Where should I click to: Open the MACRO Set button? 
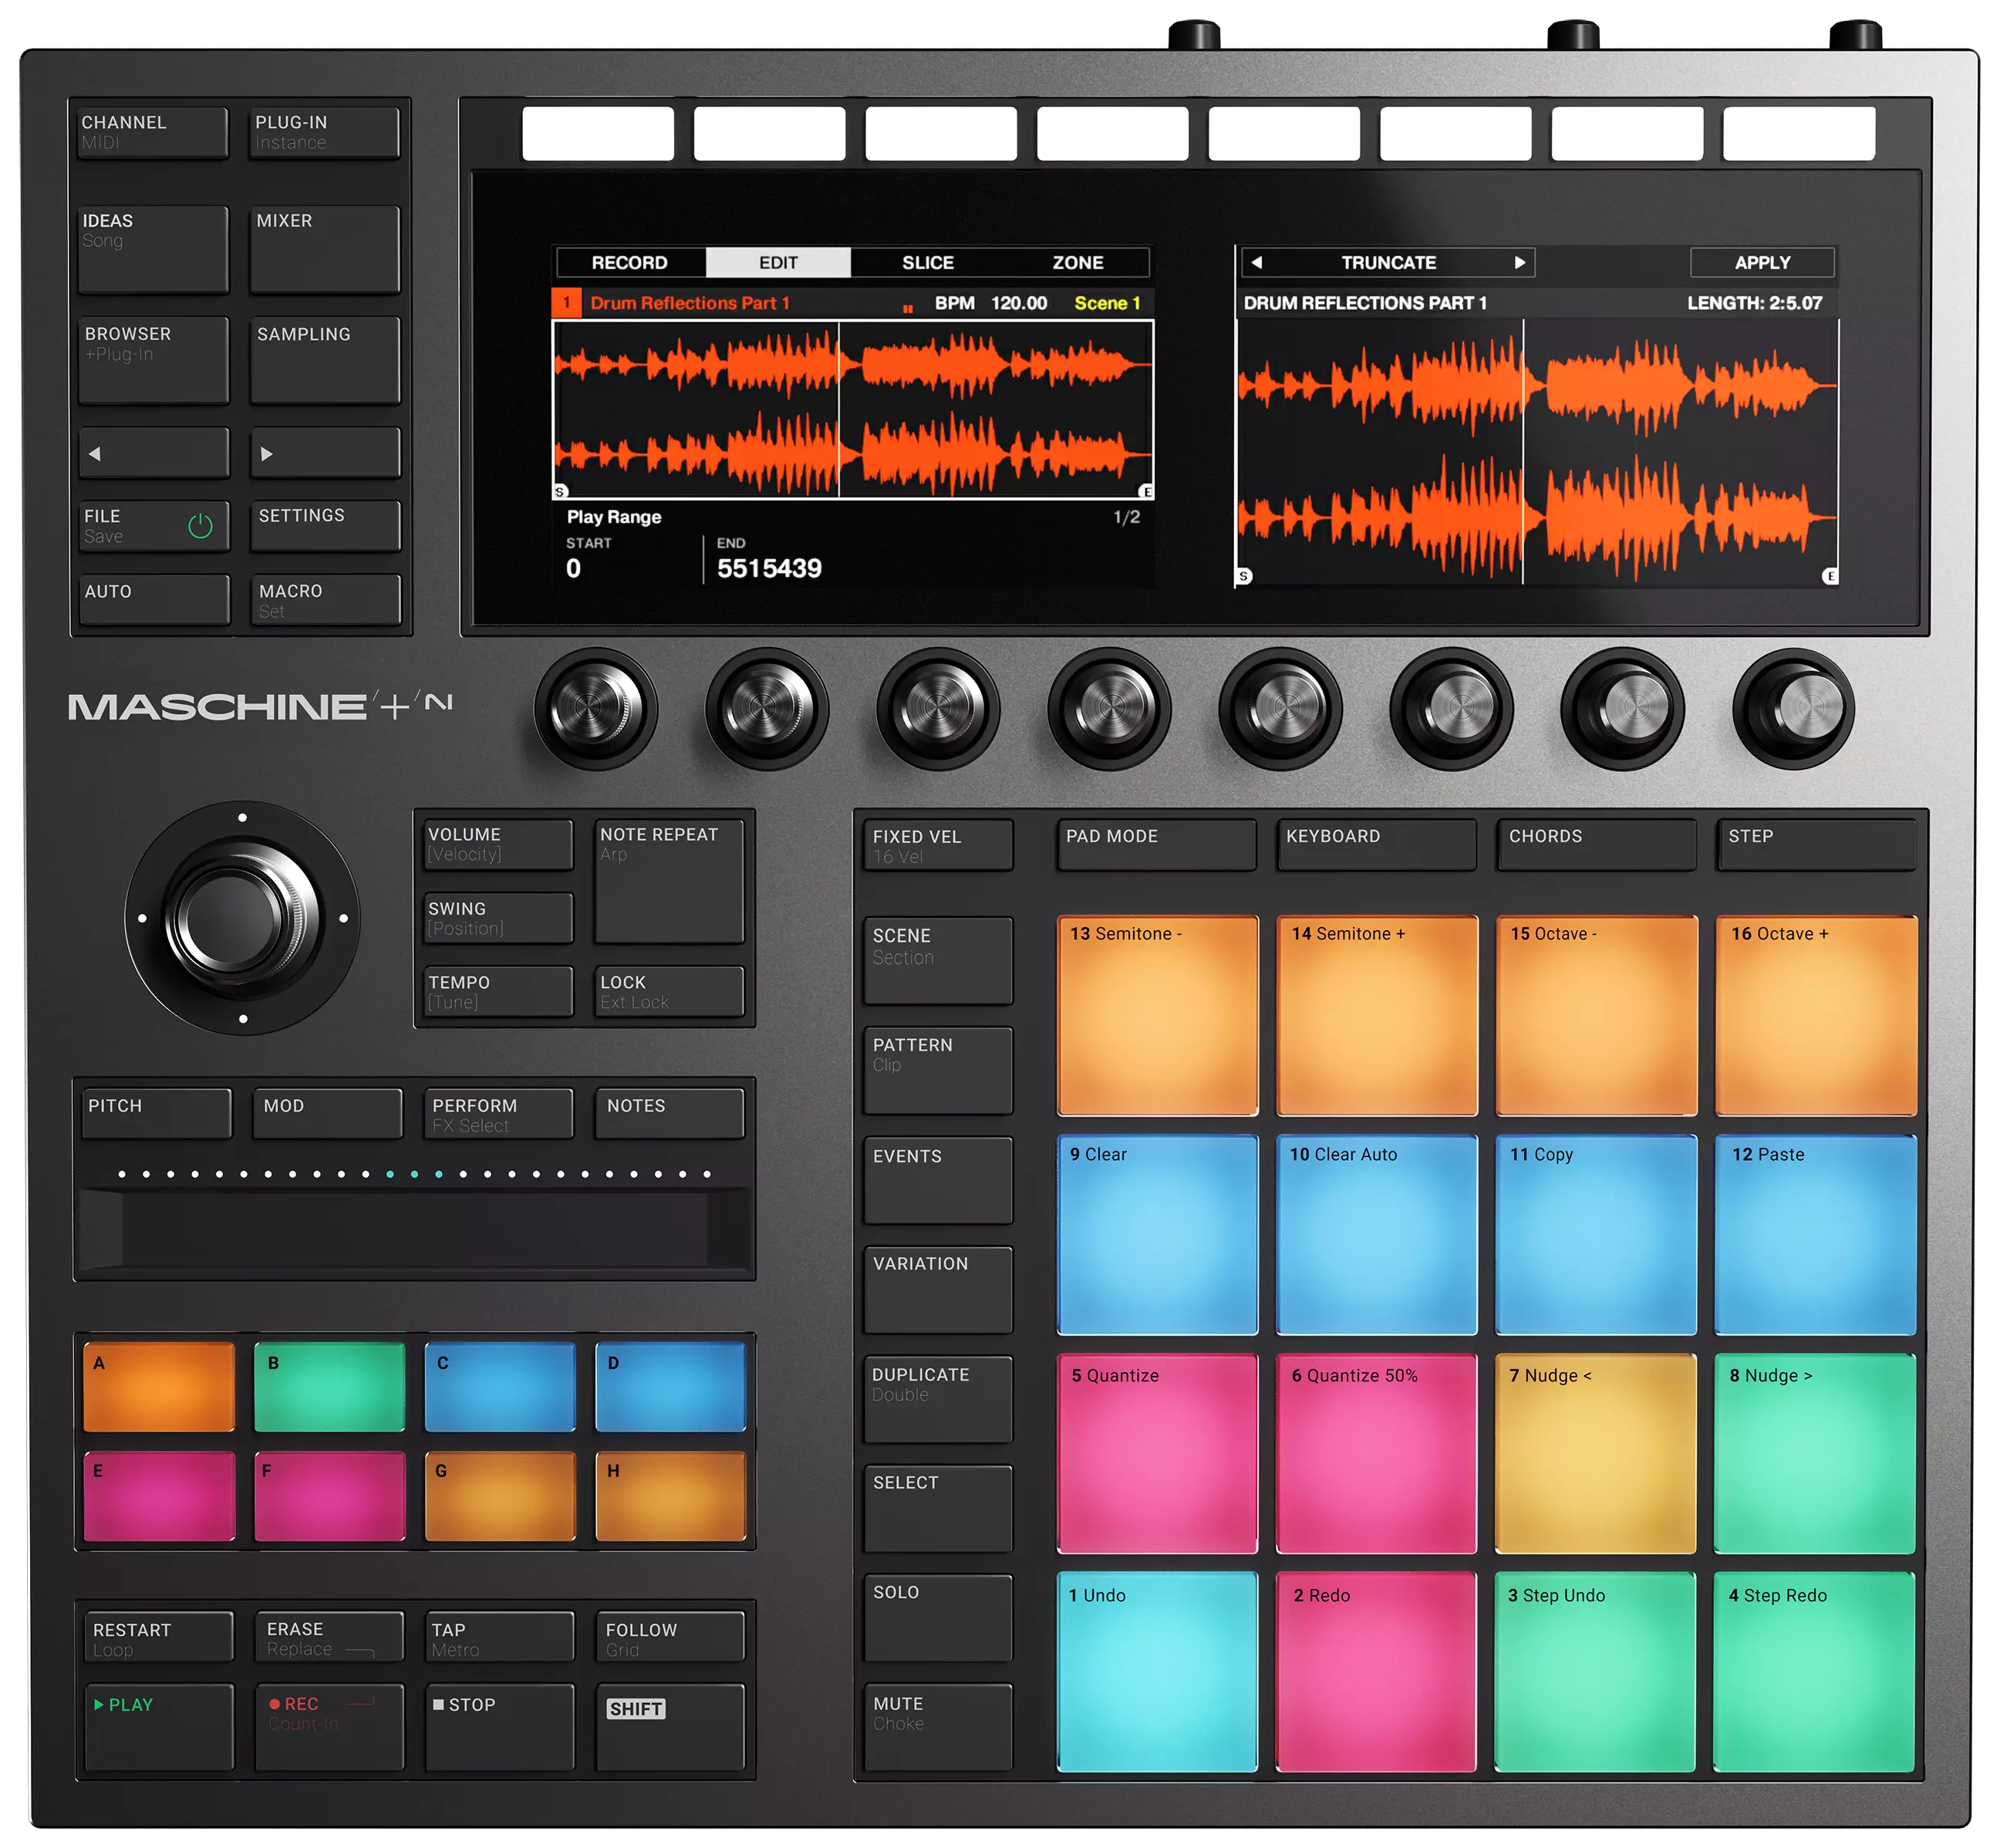325,599
